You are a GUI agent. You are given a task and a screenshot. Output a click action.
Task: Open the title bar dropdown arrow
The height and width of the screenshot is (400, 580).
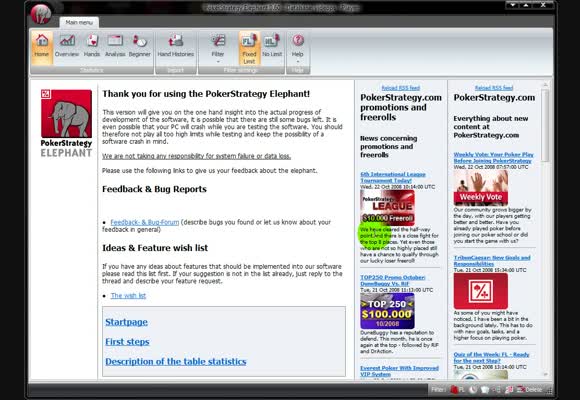513,5
